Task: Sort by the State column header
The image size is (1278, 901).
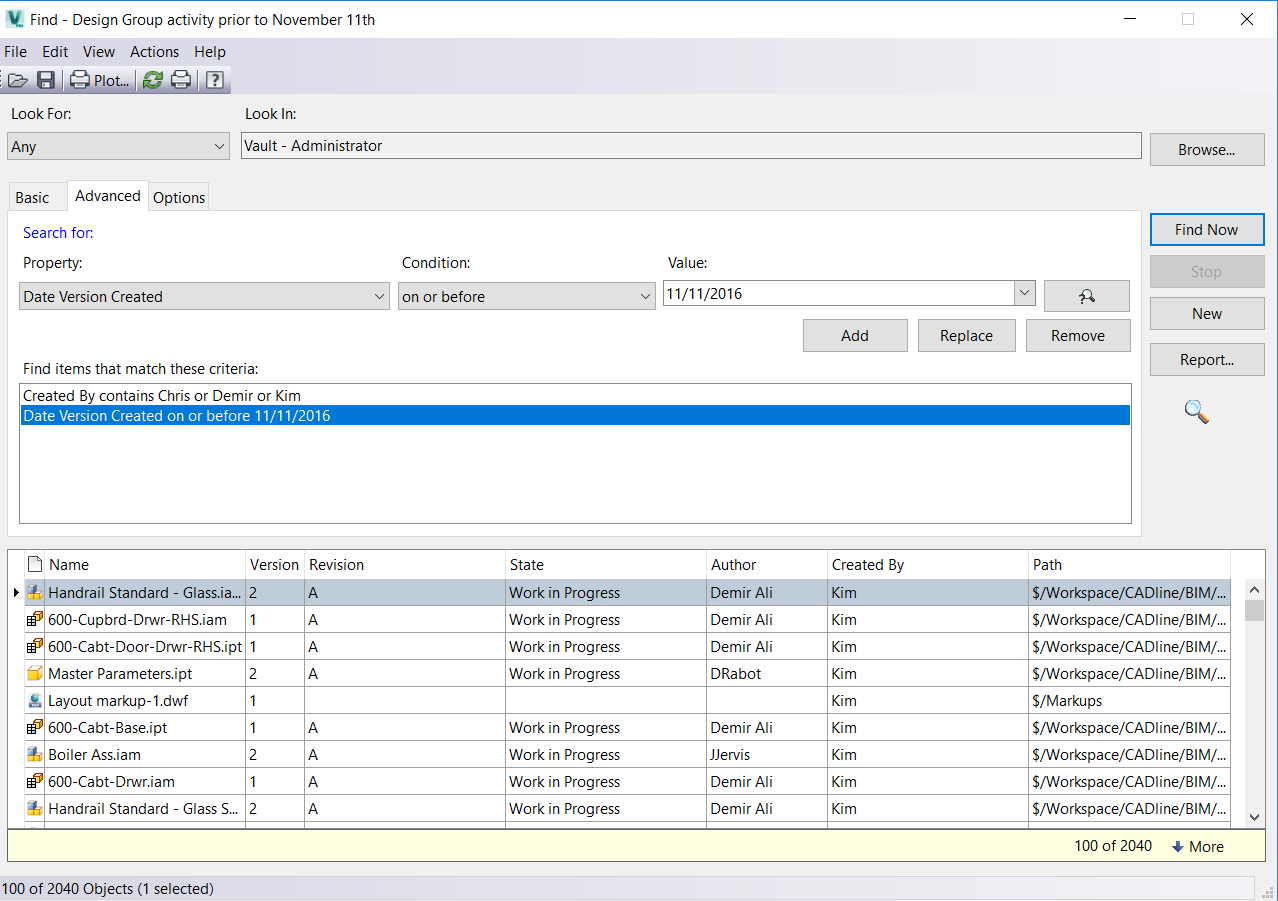Action: tap(606, 564)
